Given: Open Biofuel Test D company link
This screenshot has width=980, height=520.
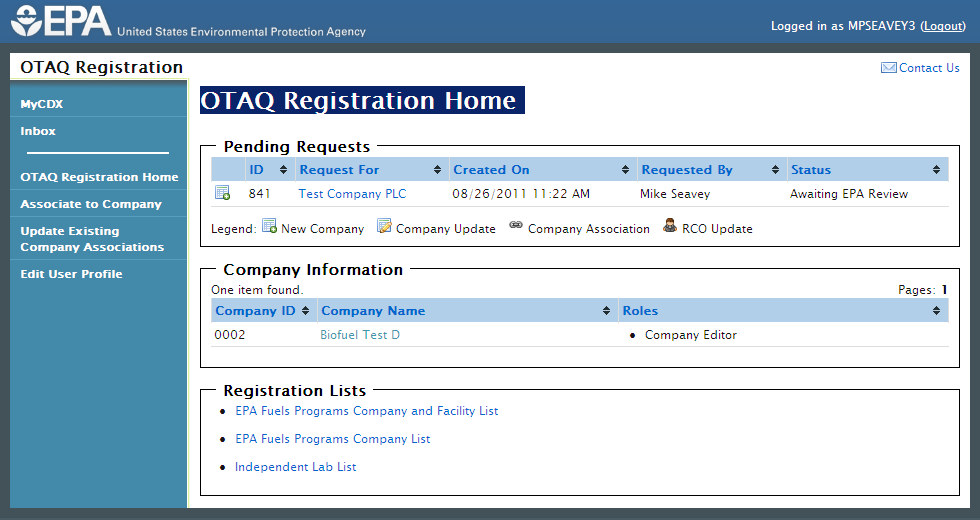Looking at the screenshot, I should (x=359, y=334).
